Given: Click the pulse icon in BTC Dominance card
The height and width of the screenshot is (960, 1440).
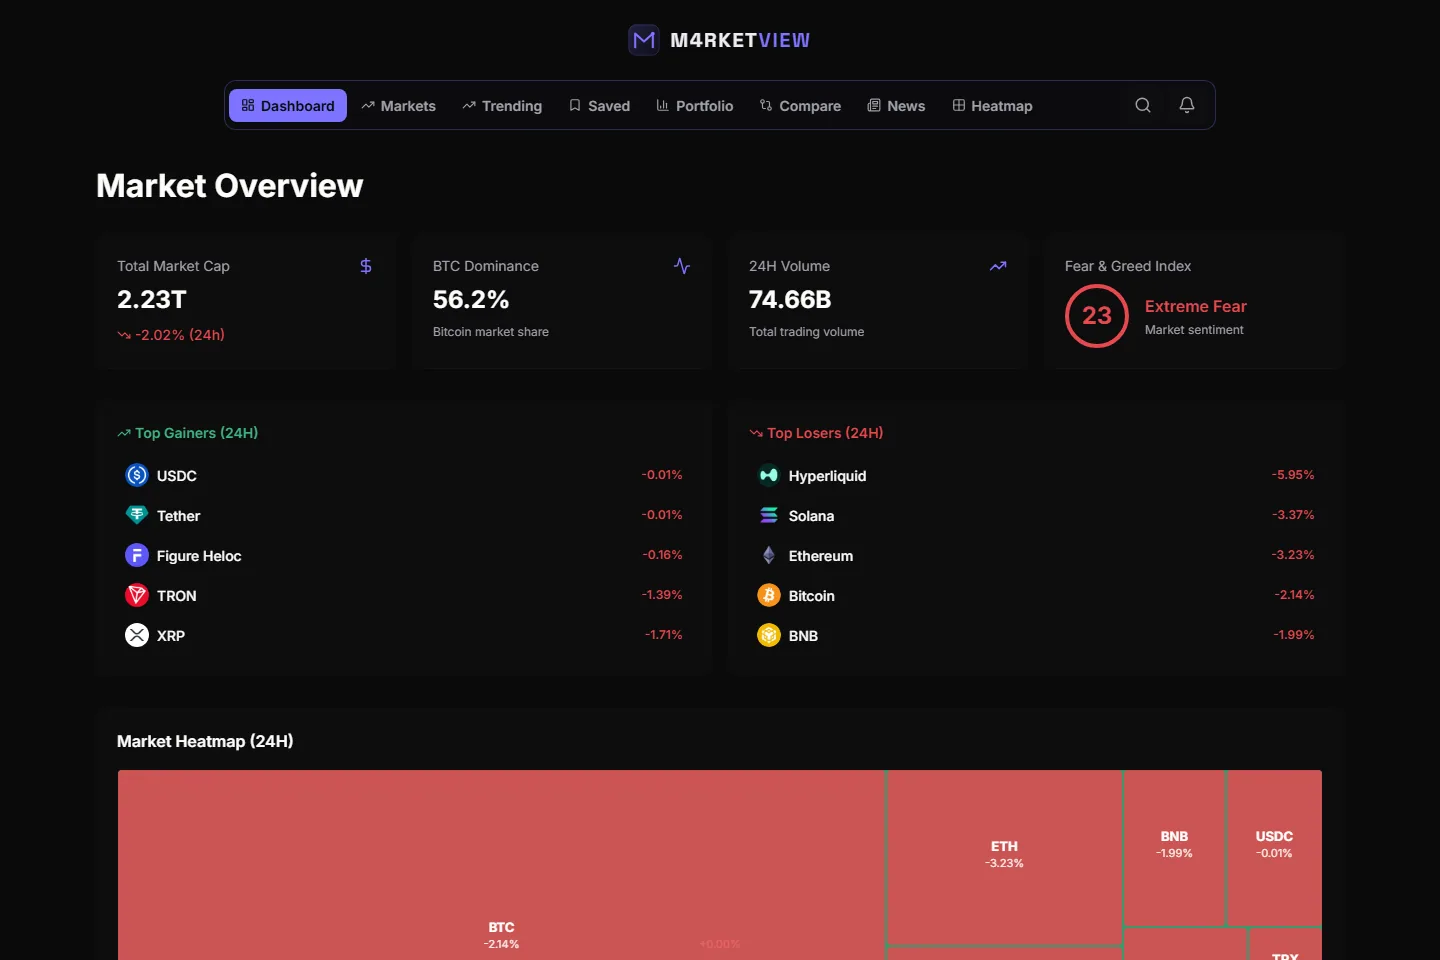Looking at the screenshot, I should pos(682,266).
